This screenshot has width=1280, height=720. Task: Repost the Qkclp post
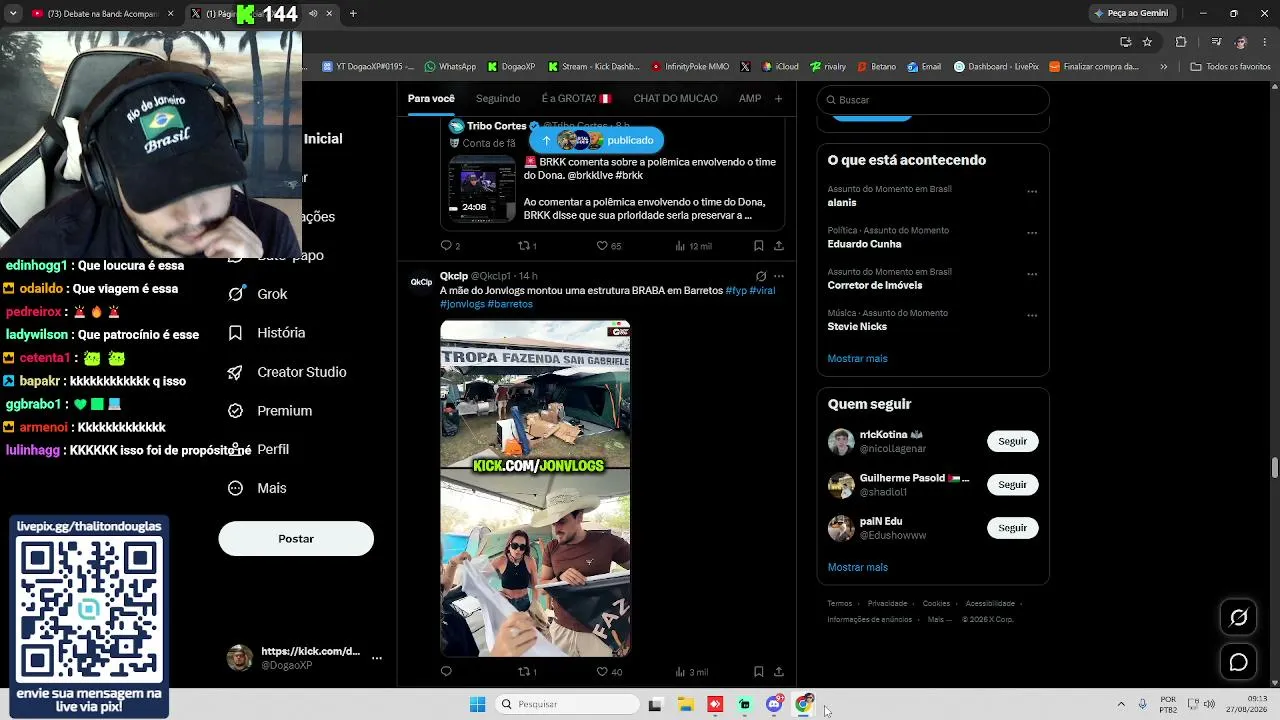[x=527, y=672]
